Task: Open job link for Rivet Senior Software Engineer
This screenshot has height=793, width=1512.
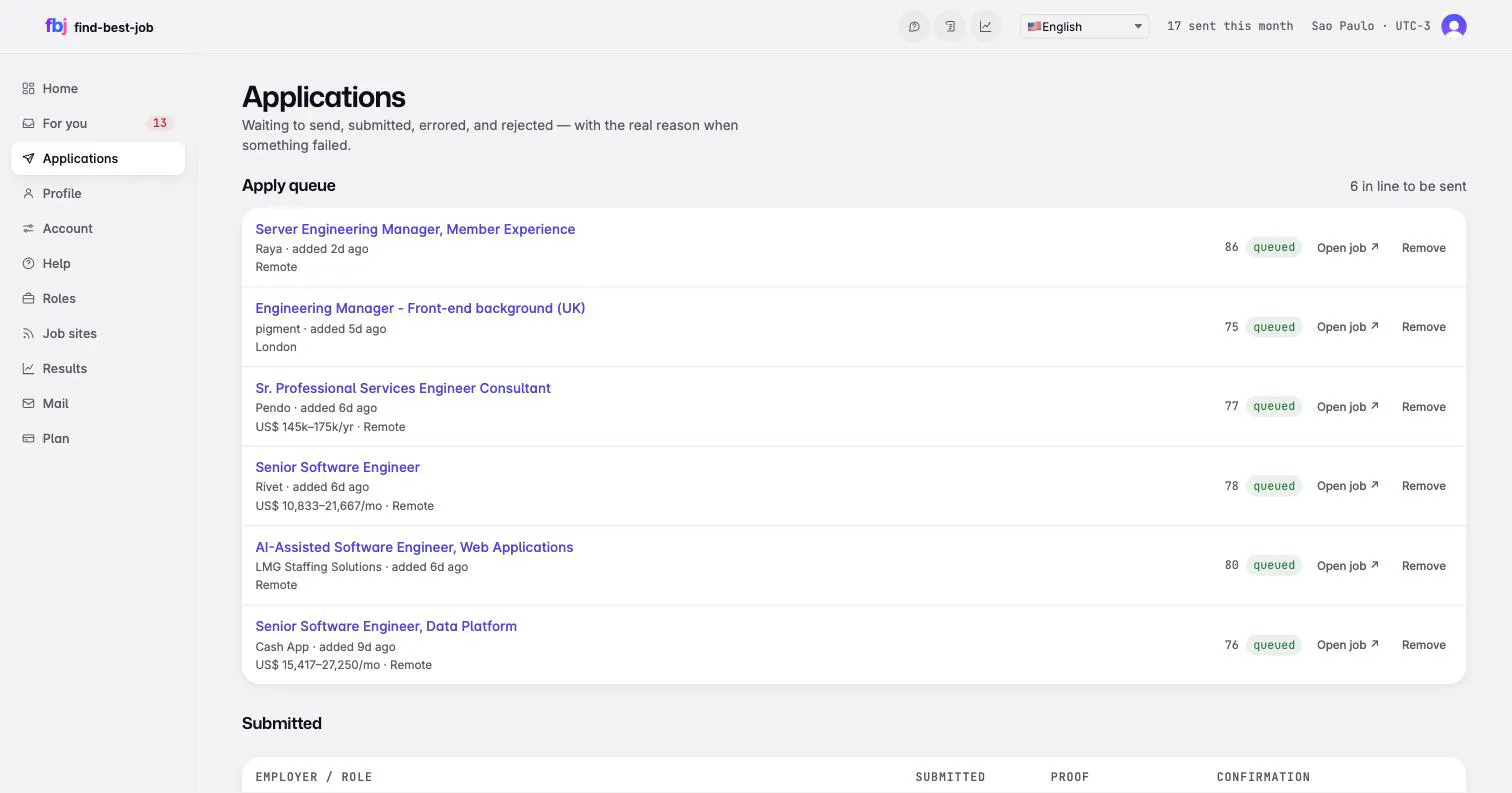Action: [1347, 486]
